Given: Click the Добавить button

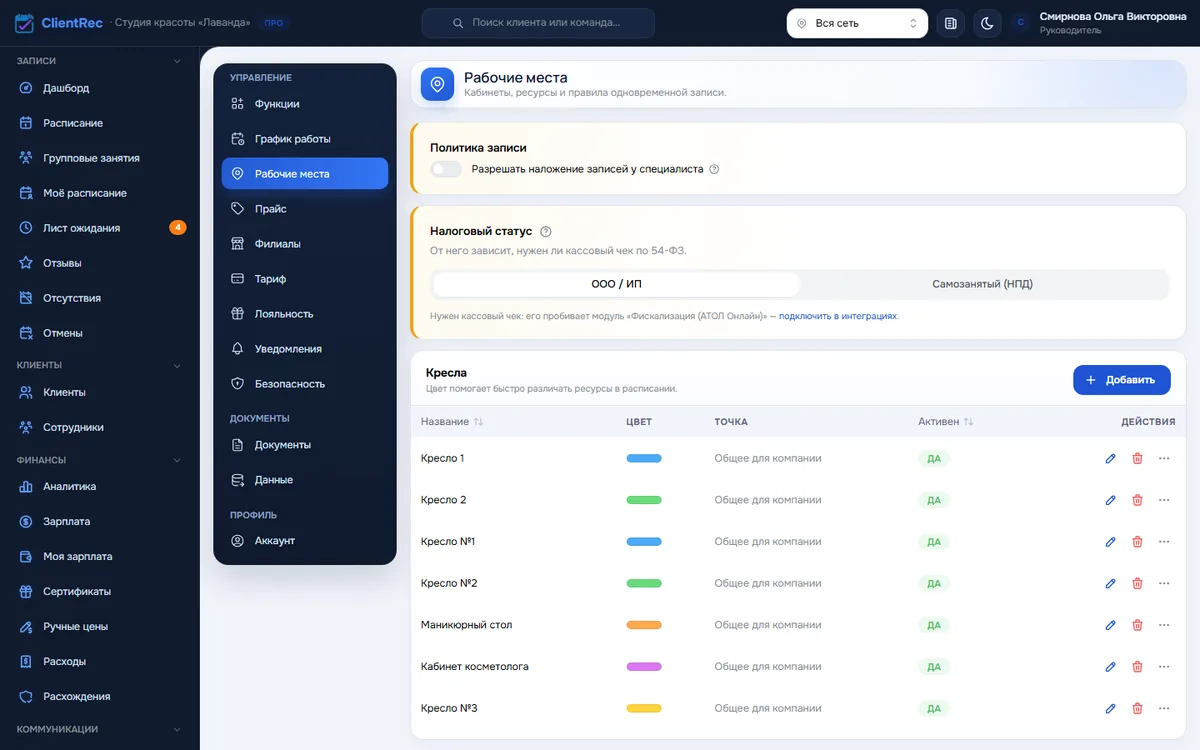Looking at the screenshot, I should pyautogui.click(x=1122, y=380).
